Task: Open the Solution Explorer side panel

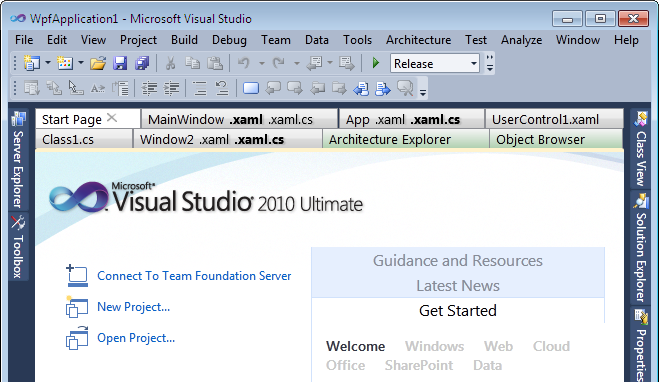Action: [x=641, y=248]
